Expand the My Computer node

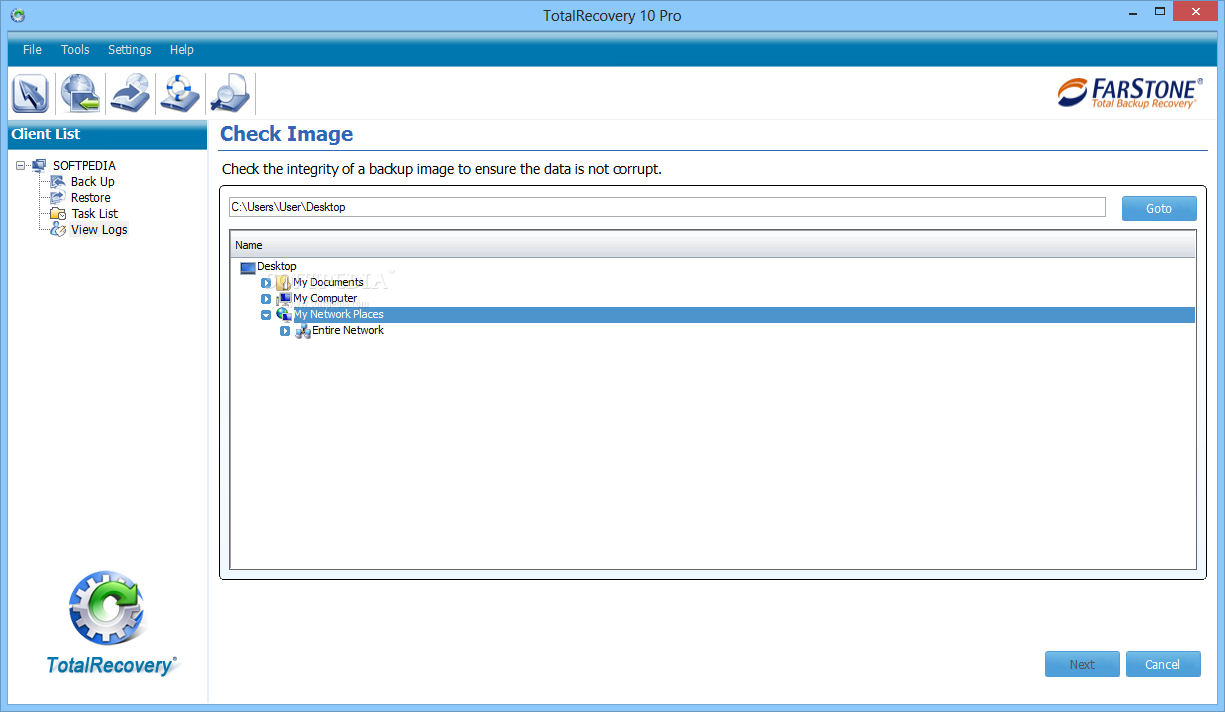(266, 299)
